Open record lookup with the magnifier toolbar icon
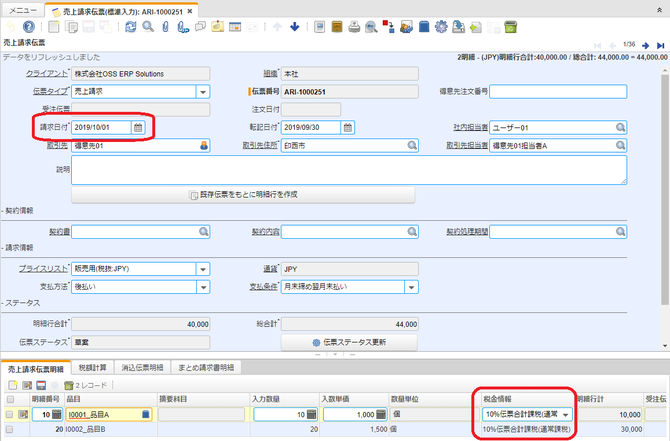The height and width of the screenshot is (441, 670). (x=148, y=27)
